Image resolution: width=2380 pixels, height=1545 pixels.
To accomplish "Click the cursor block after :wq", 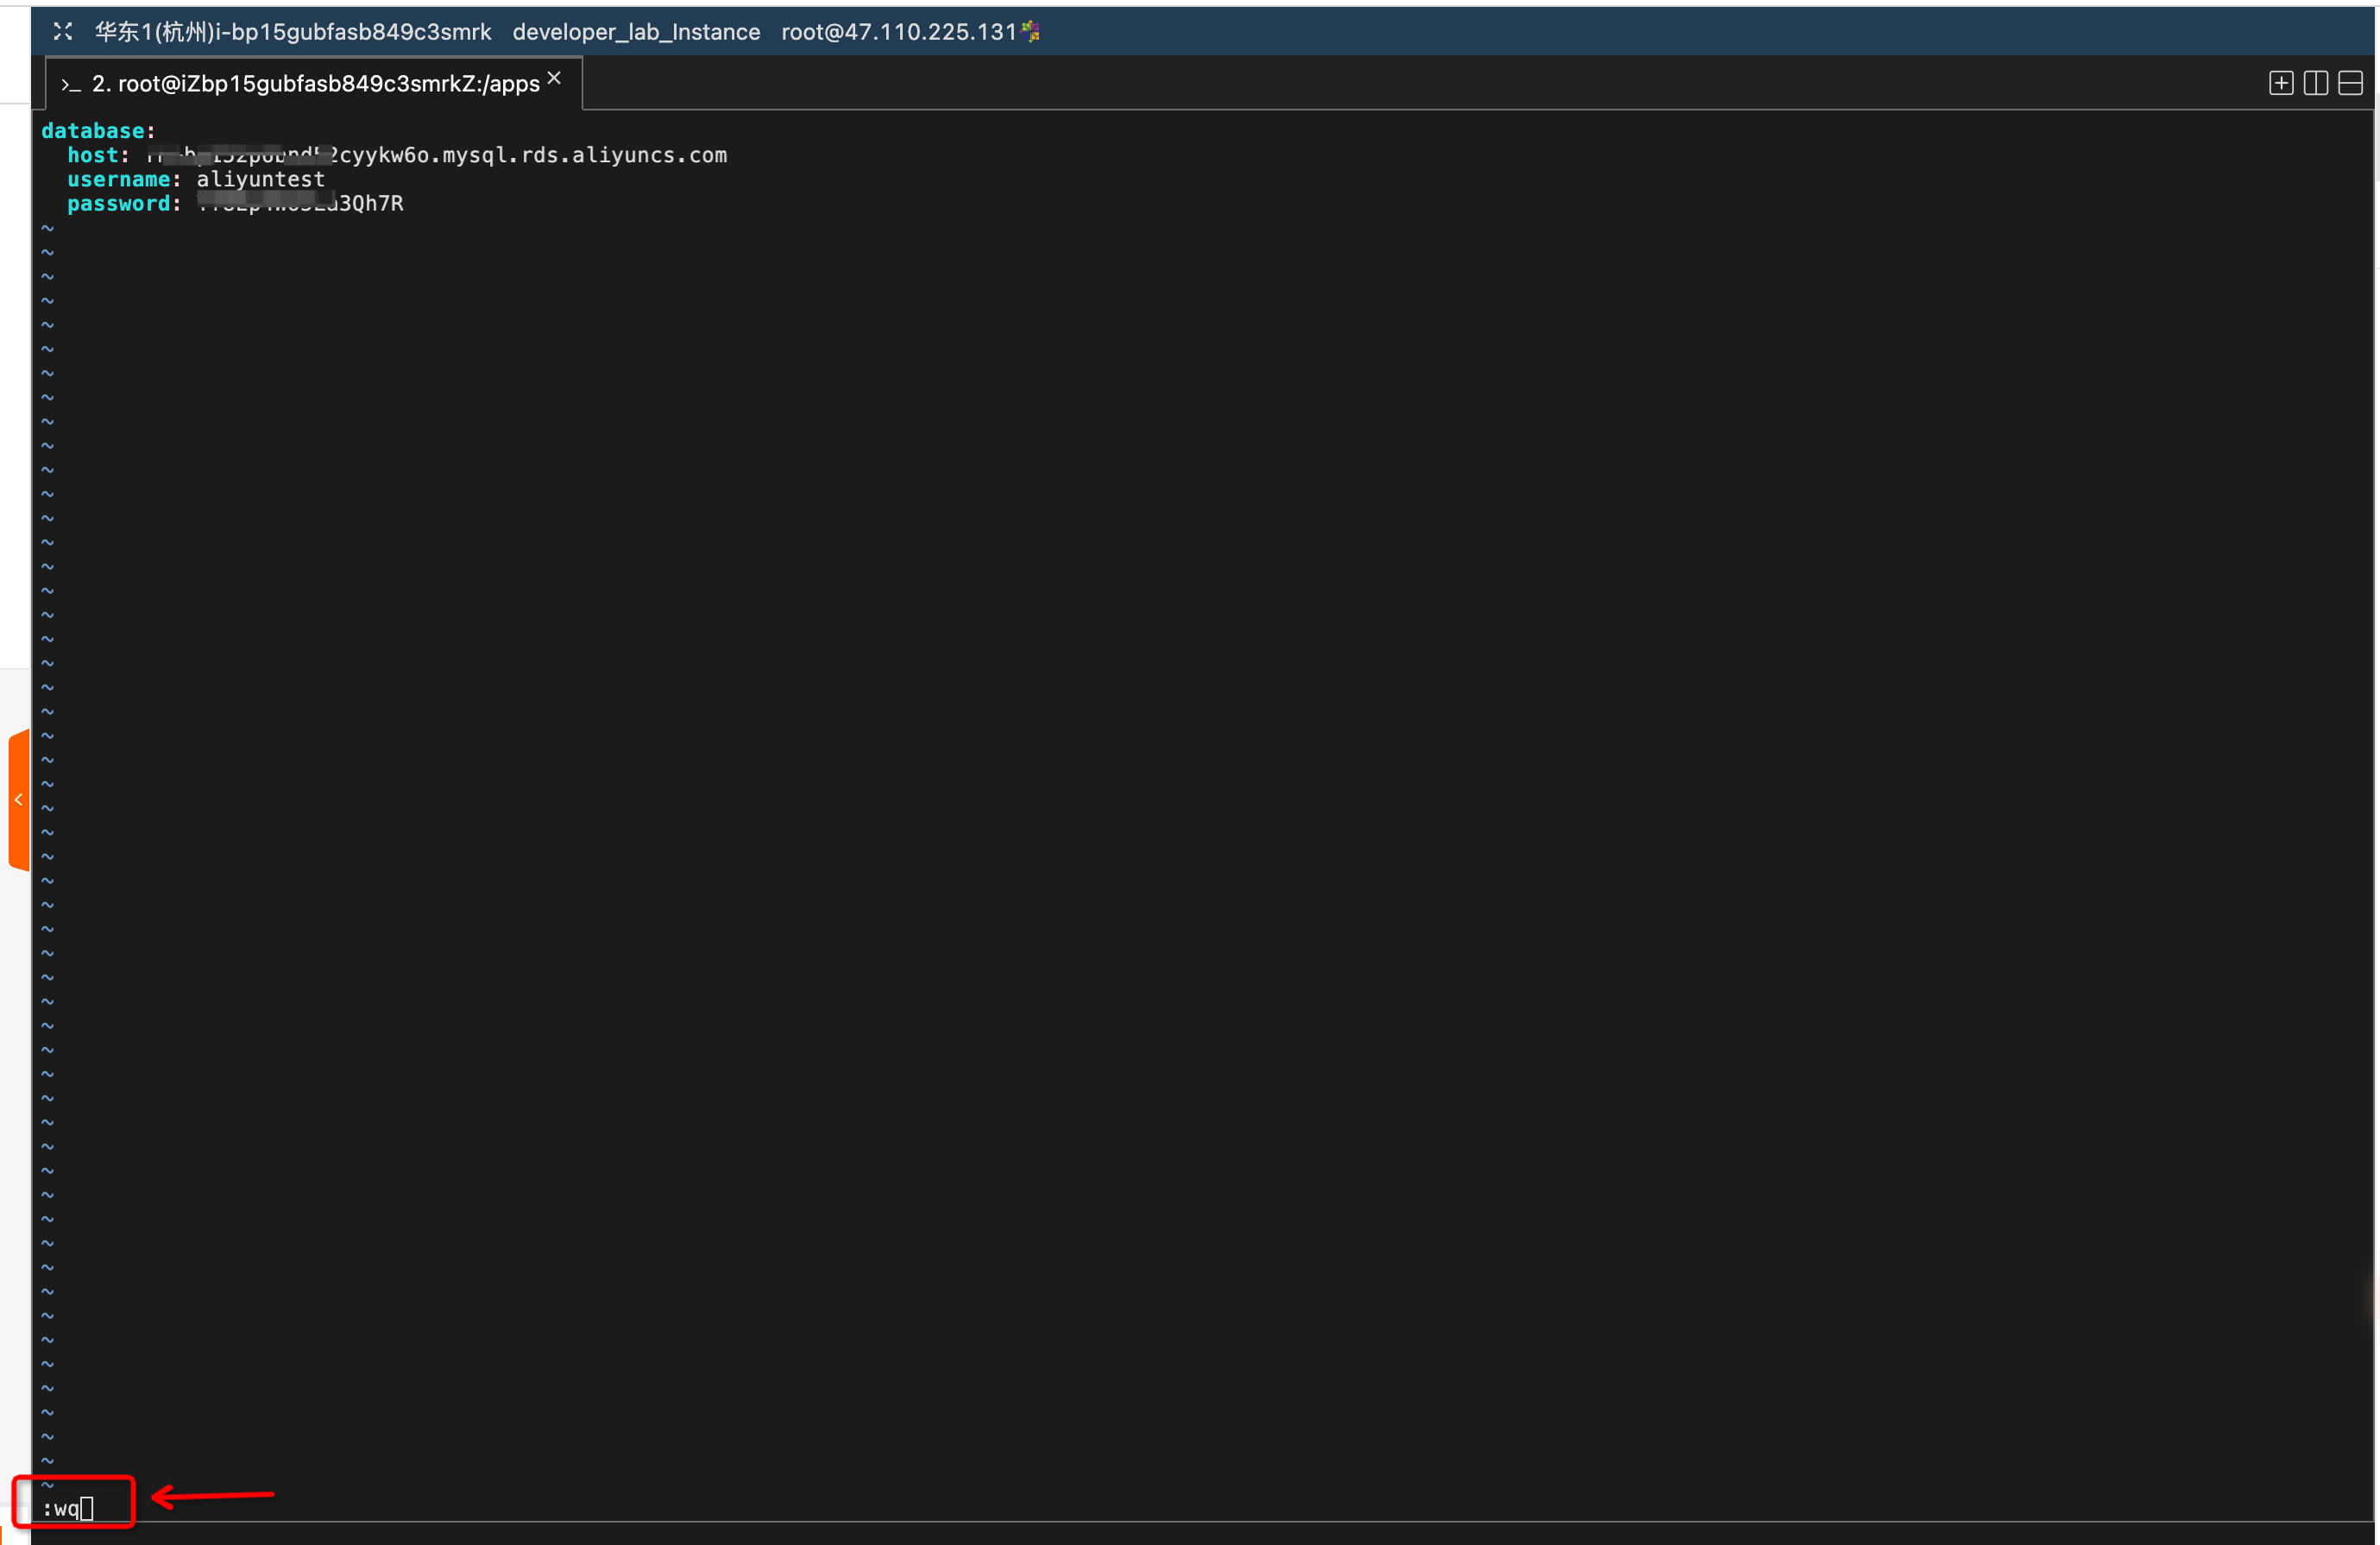I will [87, 1508].
